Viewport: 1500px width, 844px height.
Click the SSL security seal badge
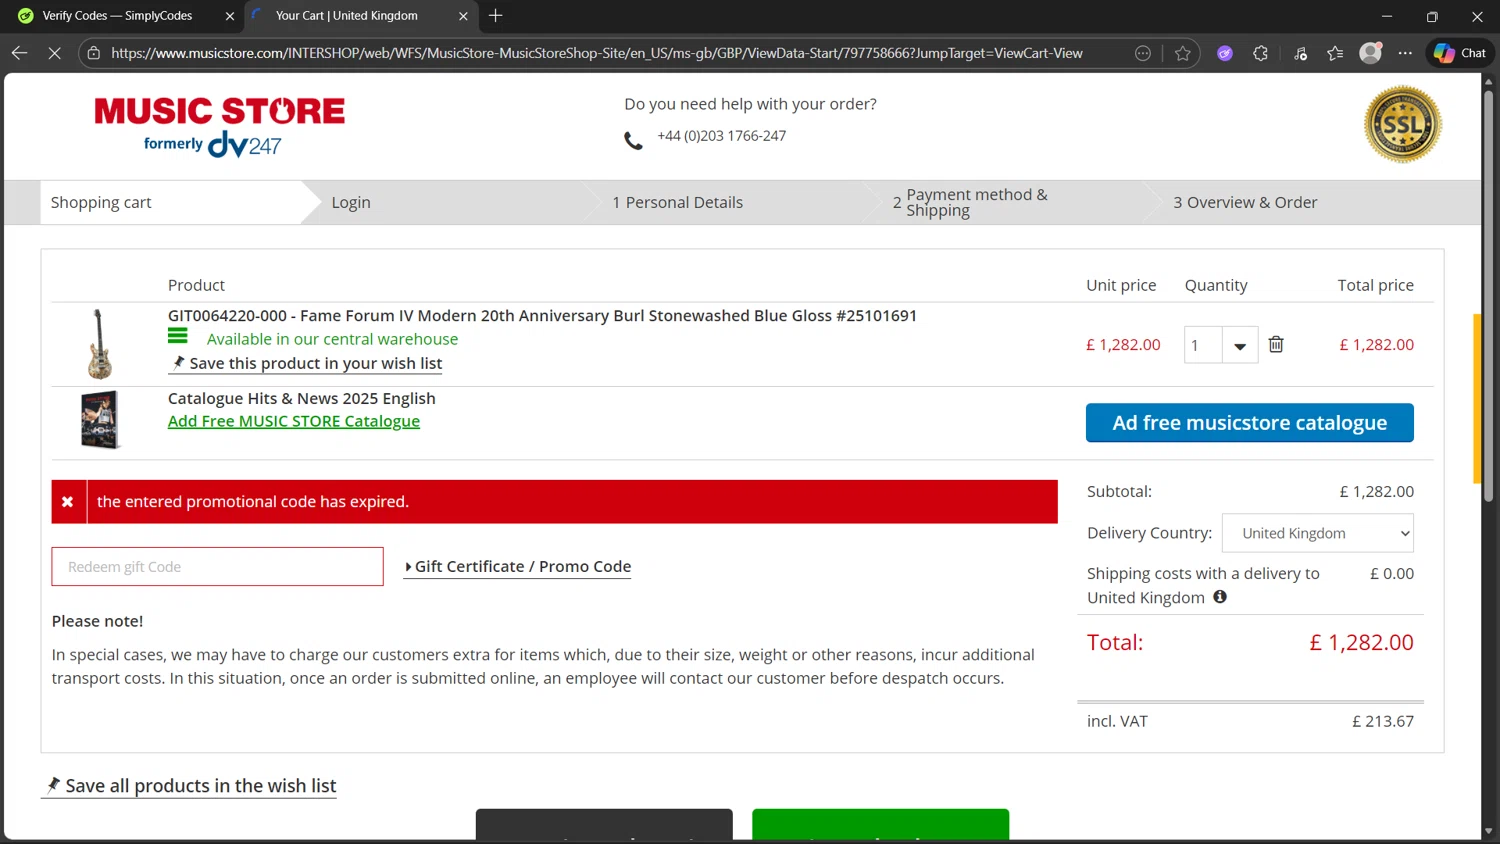(x=1403, y=124)
